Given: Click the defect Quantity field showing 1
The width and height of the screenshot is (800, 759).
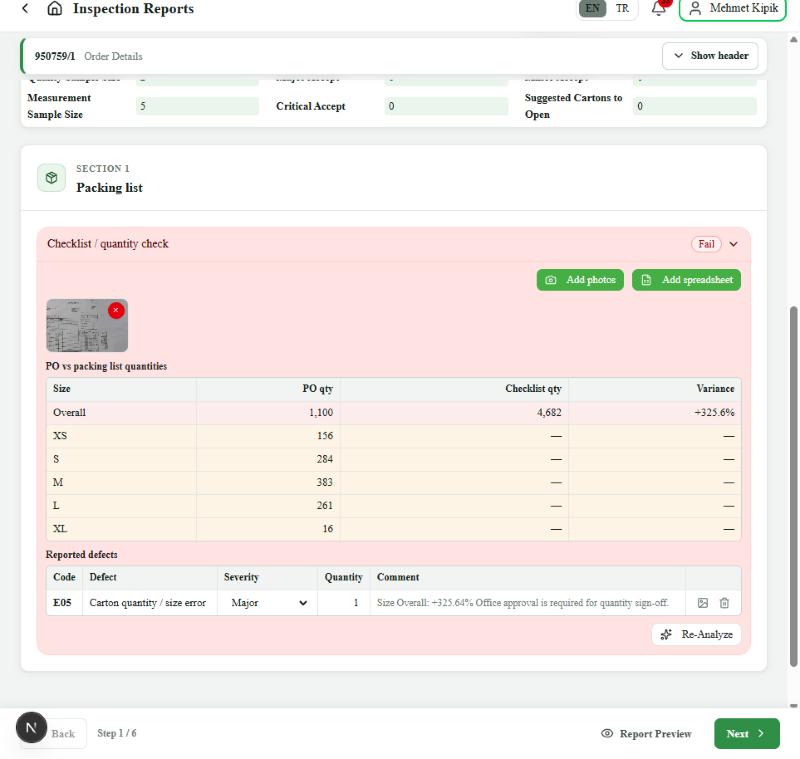Looking at the screenshot, I should (x=344, y=602).
